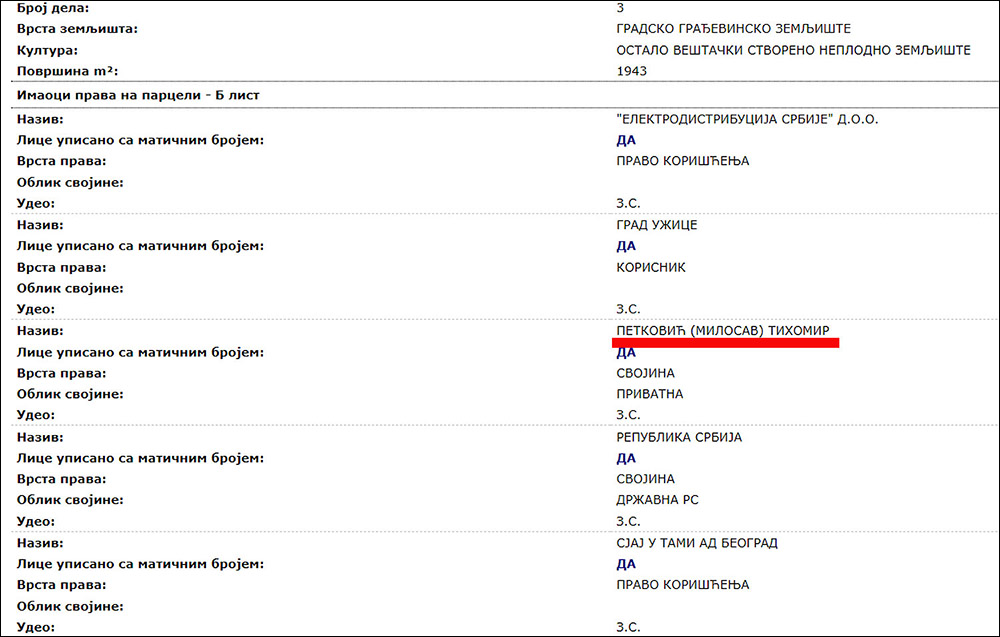Click the ДА link under СЈАЈ У ТАМИ АД БЕОГРАД
1000x637 pixels.
pos(626,564)
